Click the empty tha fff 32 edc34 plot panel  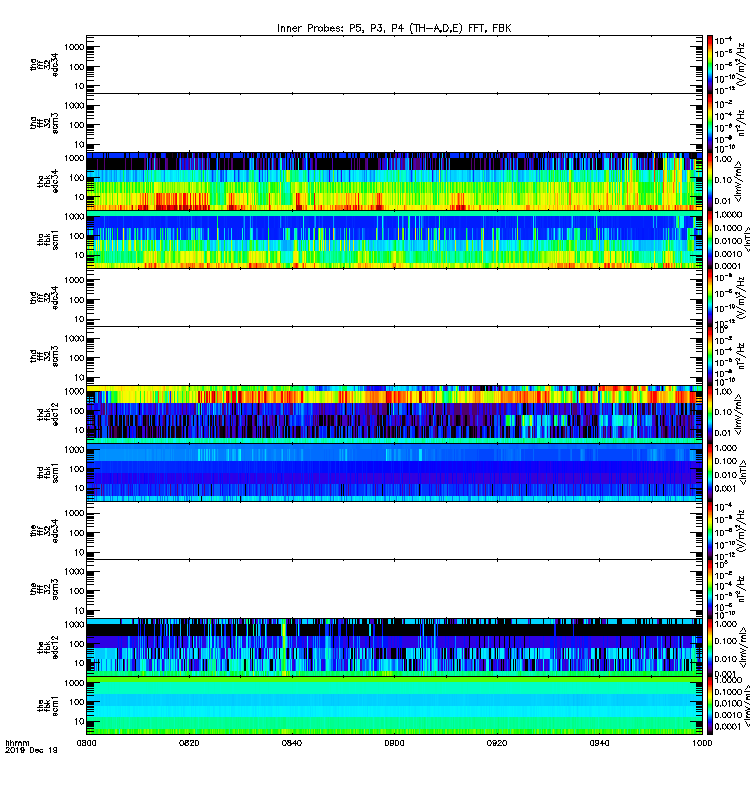click(x=394, y=64)
